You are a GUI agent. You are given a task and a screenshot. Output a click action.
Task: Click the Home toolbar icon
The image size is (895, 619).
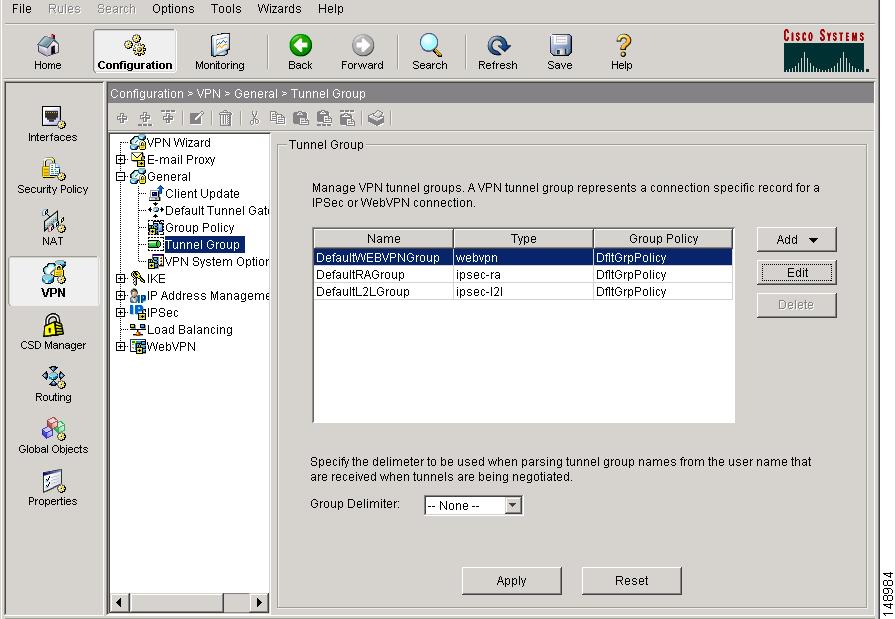(47, 50)
